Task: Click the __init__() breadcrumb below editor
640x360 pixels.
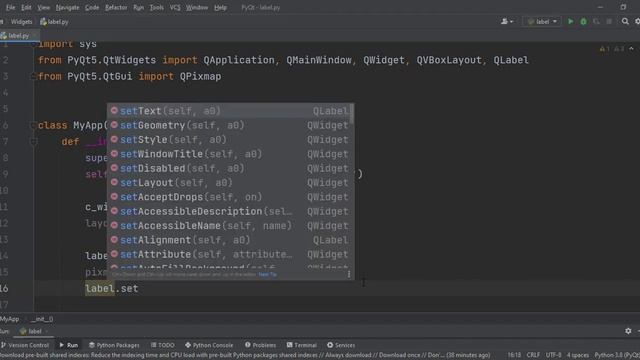Action: click(42, 319)
